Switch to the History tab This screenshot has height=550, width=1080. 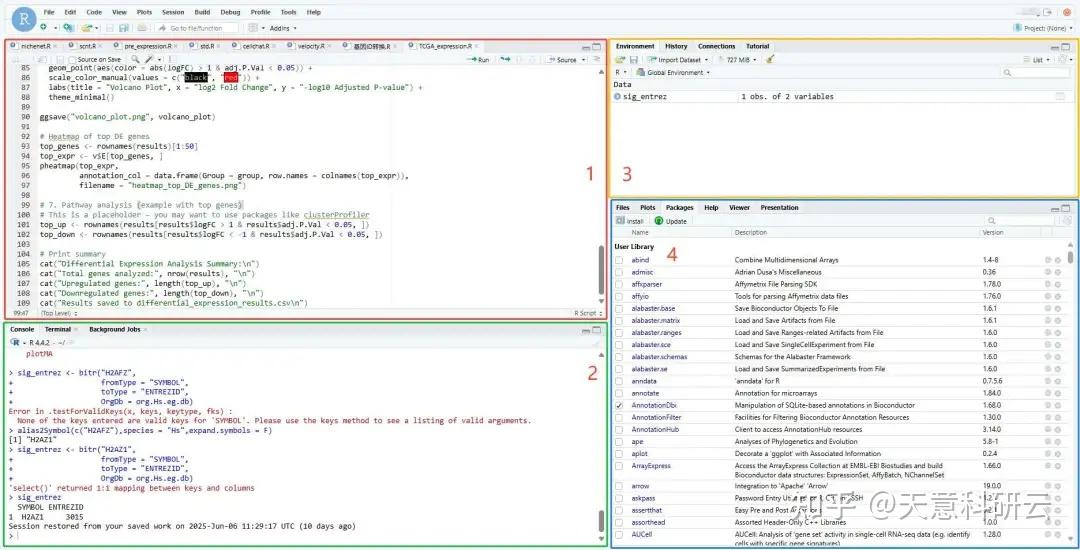point(676,46)
